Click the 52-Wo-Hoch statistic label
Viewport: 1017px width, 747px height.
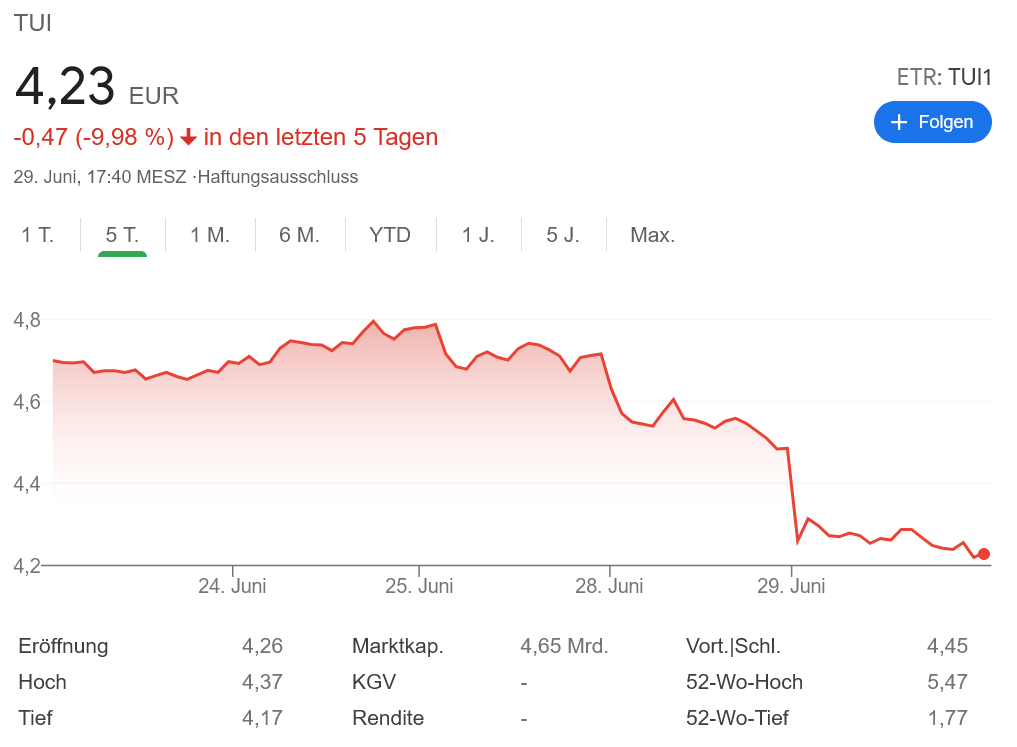coord(744,682)
